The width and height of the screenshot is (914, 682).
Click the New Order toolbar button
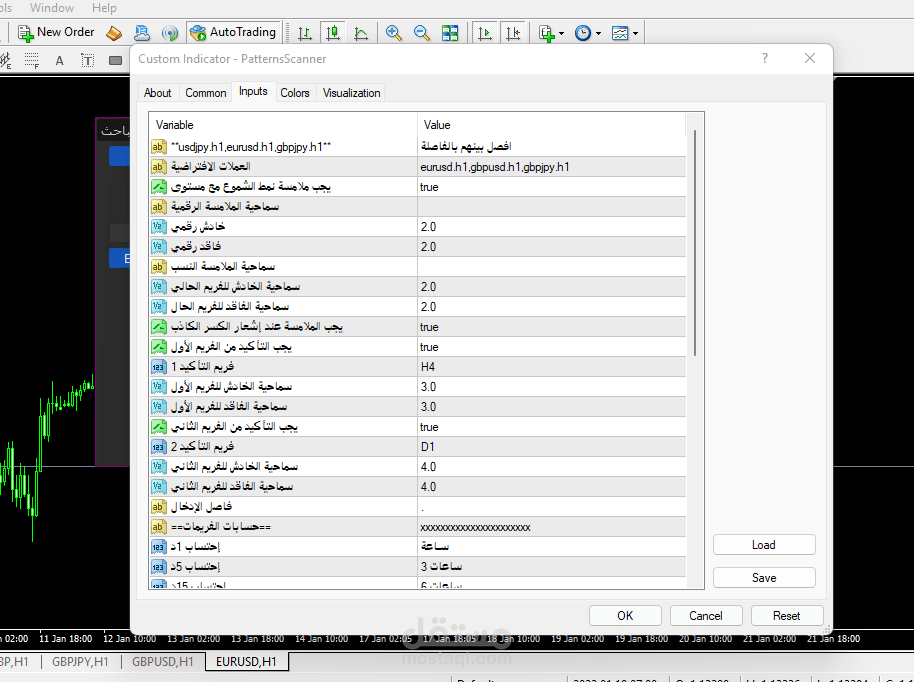click(x=56, y=33)
